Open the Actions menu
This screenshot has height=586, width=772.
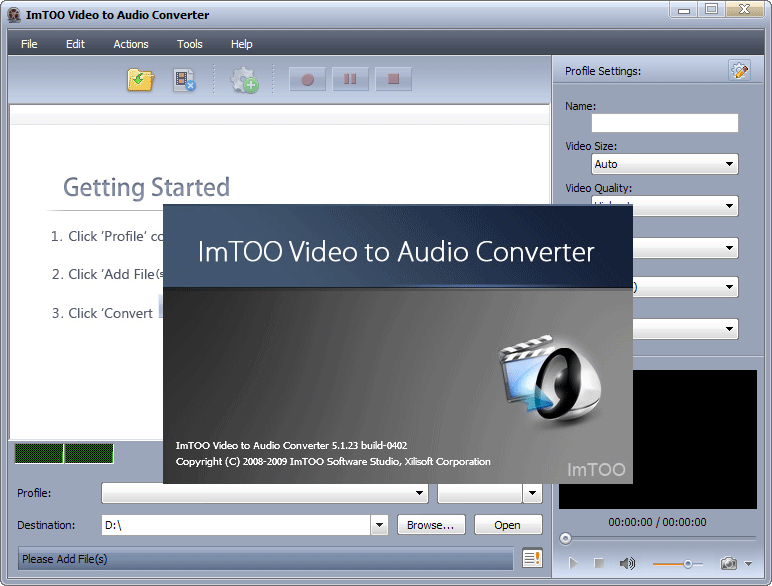click(x=131, y=44)
